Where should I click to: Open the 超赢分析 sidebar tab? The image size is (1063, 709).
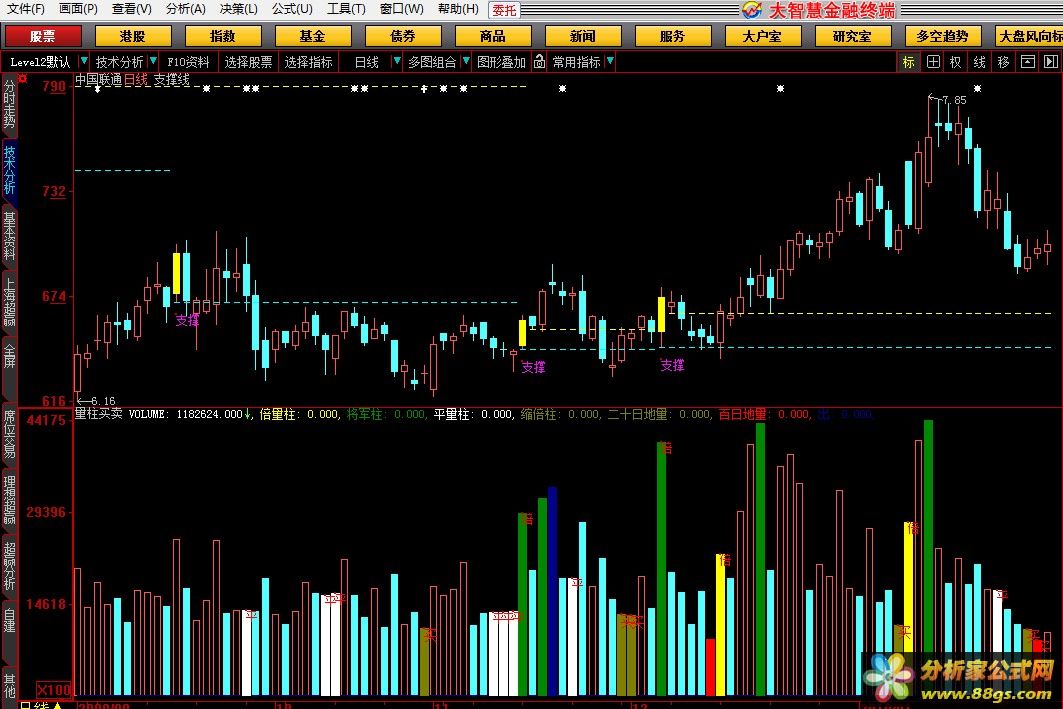9,566
